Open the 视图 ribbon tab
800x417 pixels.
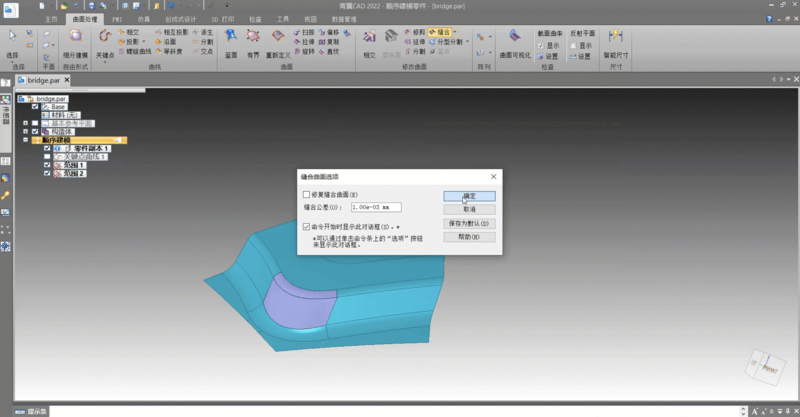[x=310, y=19]
